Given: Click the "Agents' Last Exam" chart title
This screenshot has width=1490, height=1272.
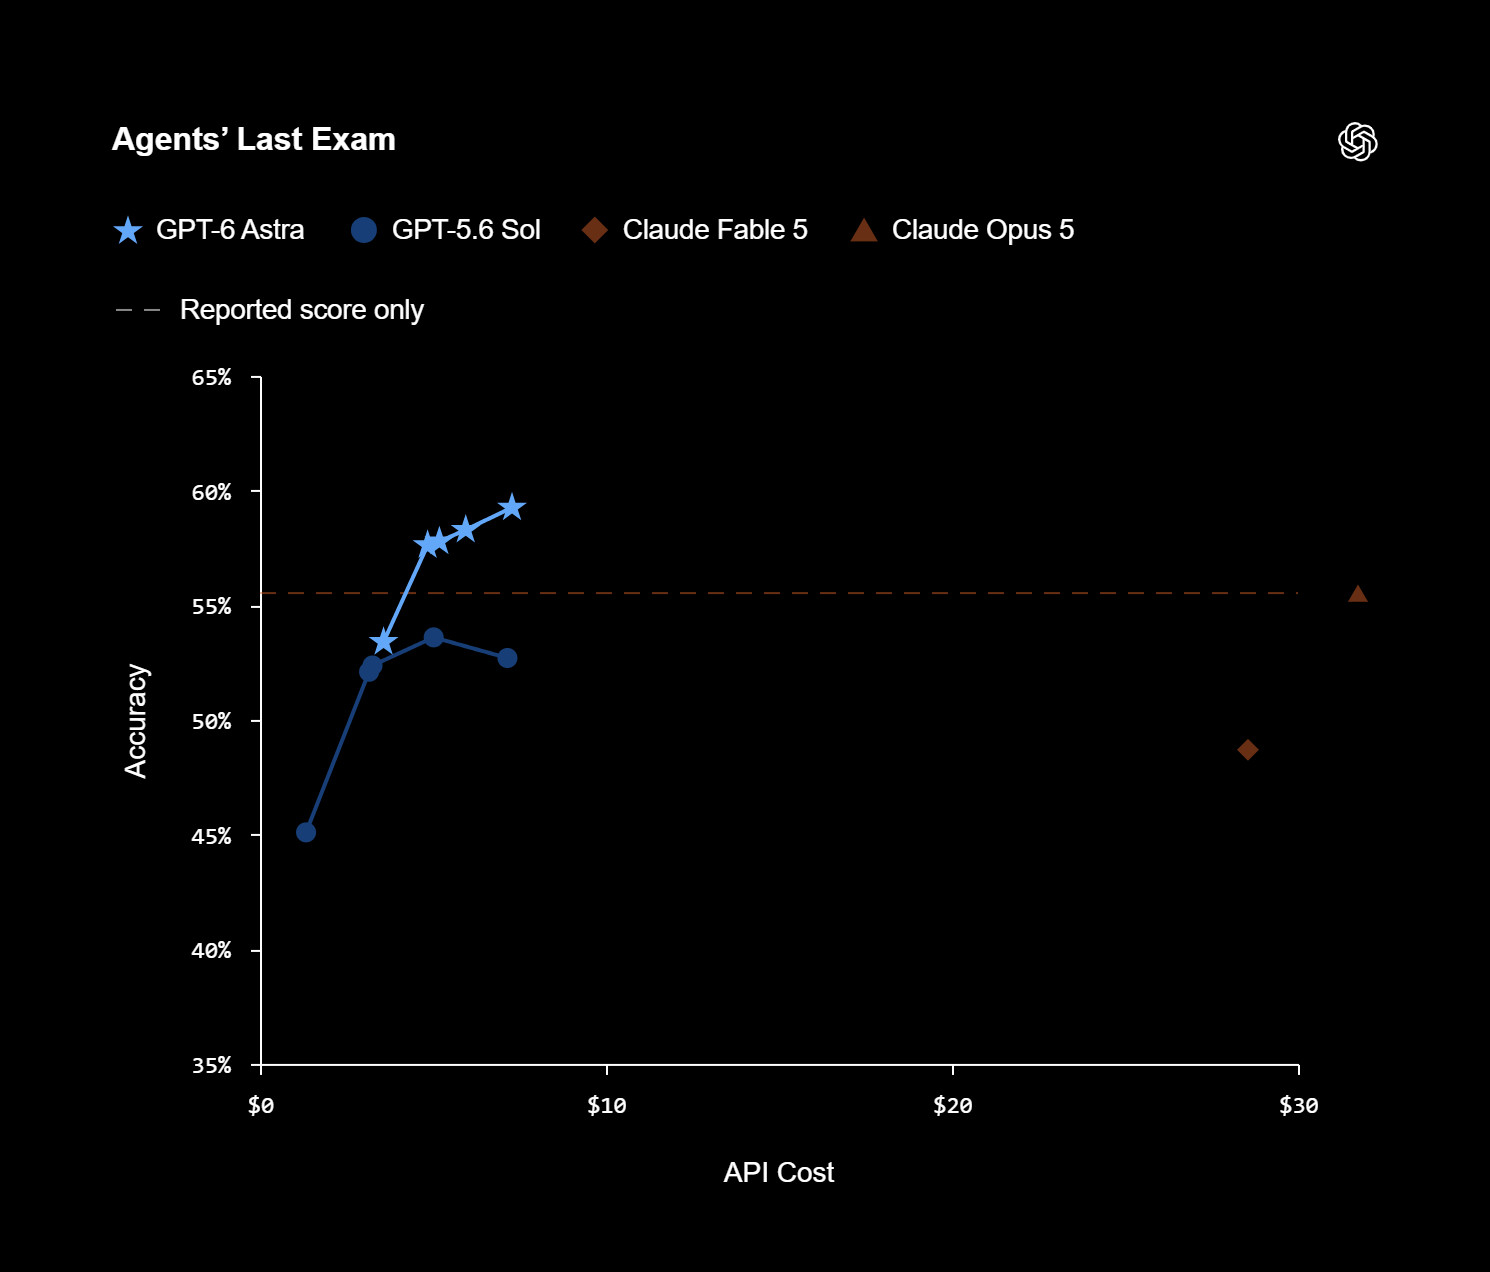Looking at the screenshot, I should 254,139.
